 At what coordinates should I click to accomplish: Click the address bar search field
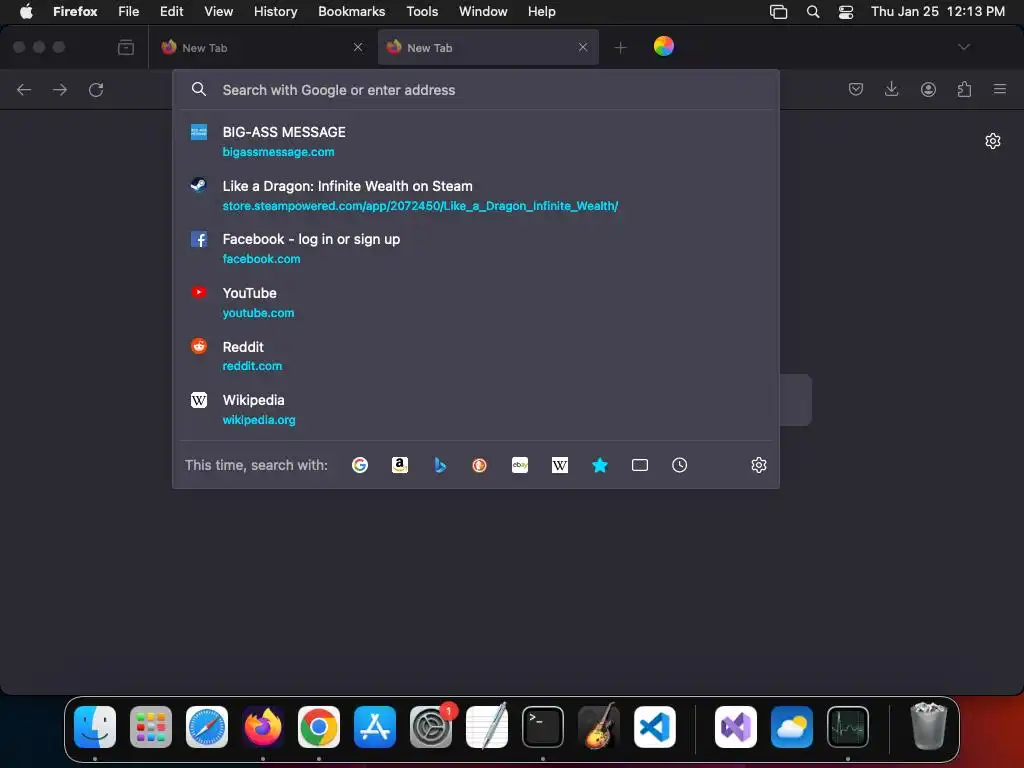pos(476,90)
